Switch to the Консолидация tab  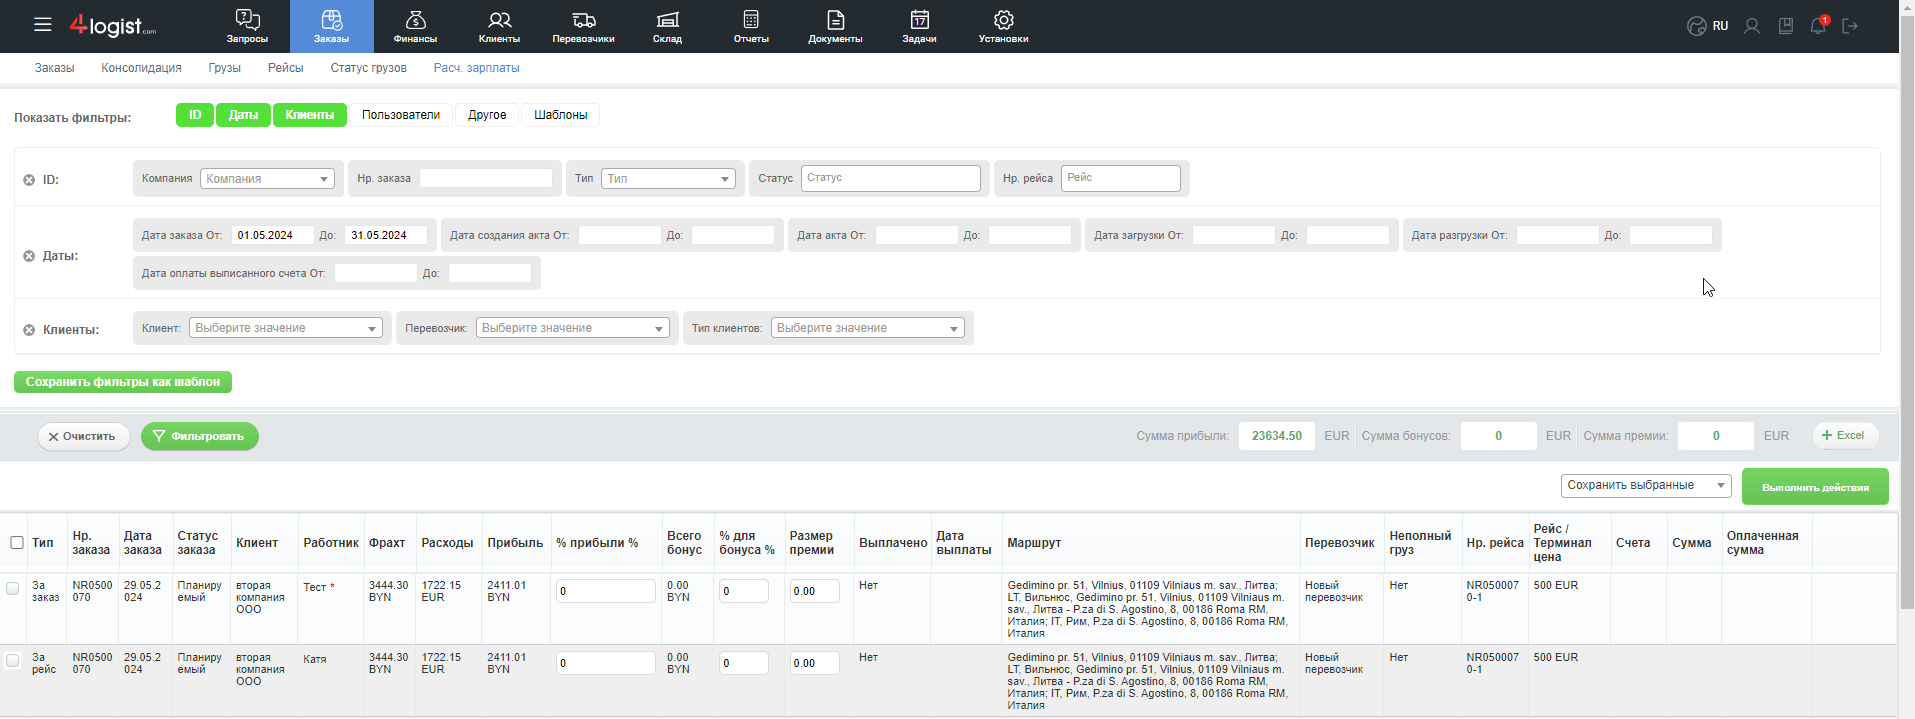(x=141, y=68)
